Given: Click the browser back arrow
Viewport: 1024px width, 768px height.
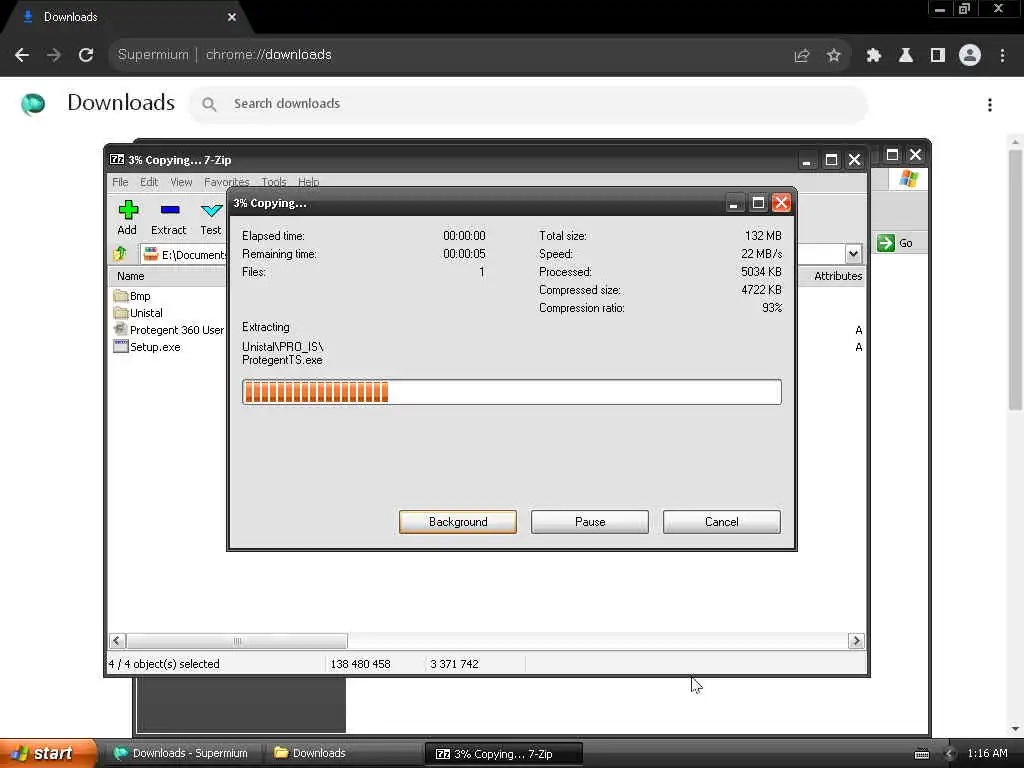Looking at the screenshot, I should click(x=22, y=55).
